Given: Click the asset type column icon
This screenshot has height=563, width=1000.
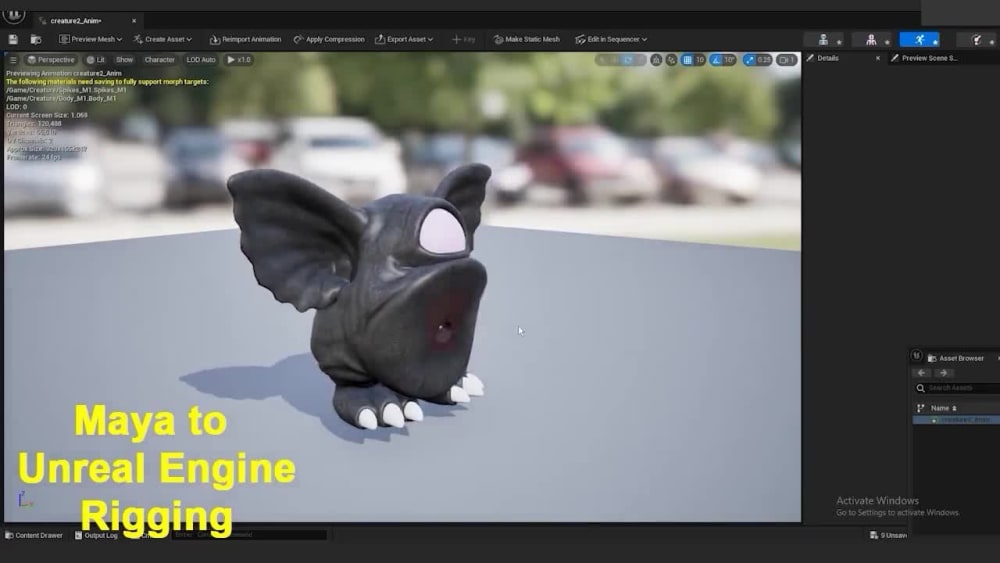Looking at the screenshot, I should click(920, 408).
